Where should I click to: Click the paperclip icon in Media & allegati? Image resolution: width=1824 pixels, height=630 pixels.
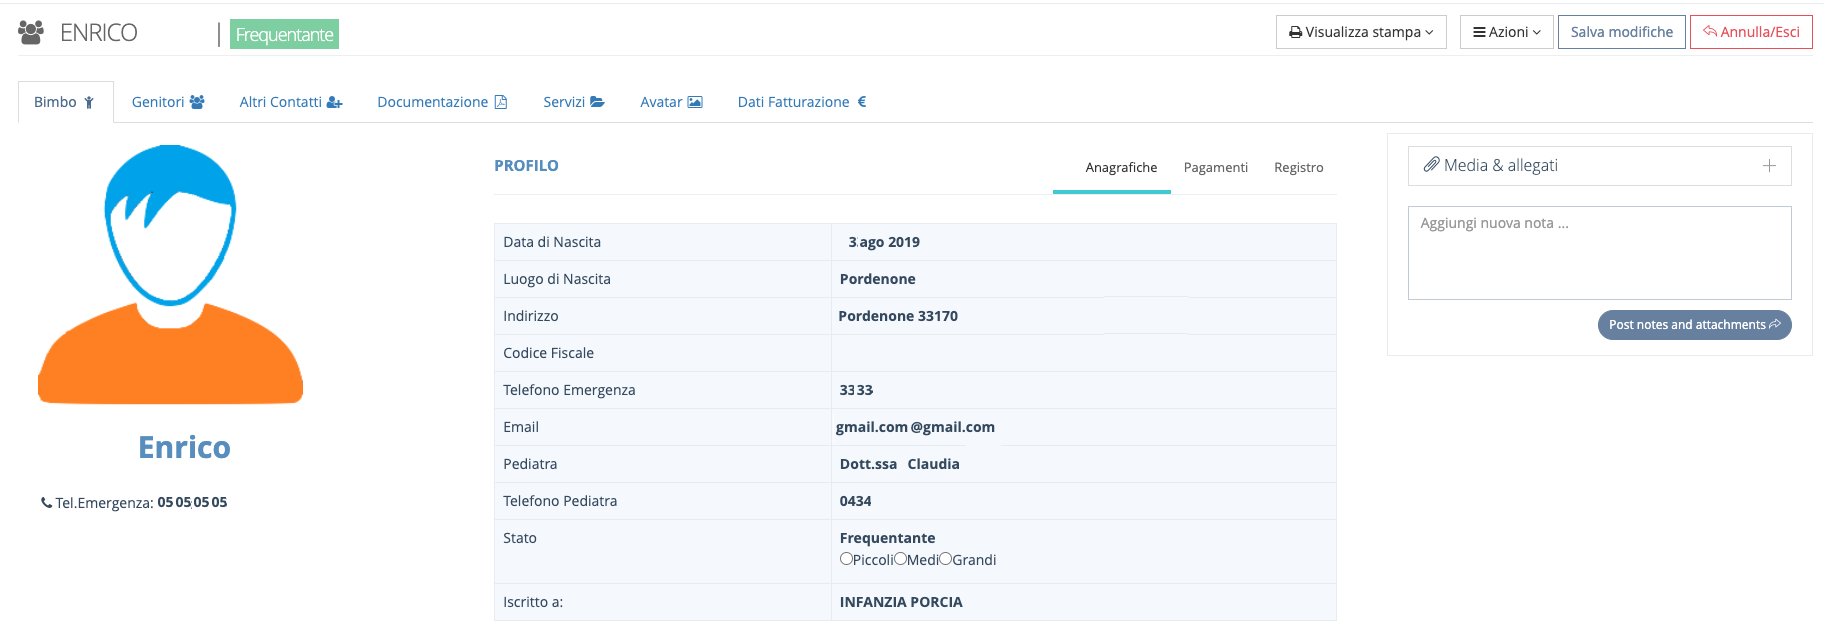point(1431,165)
